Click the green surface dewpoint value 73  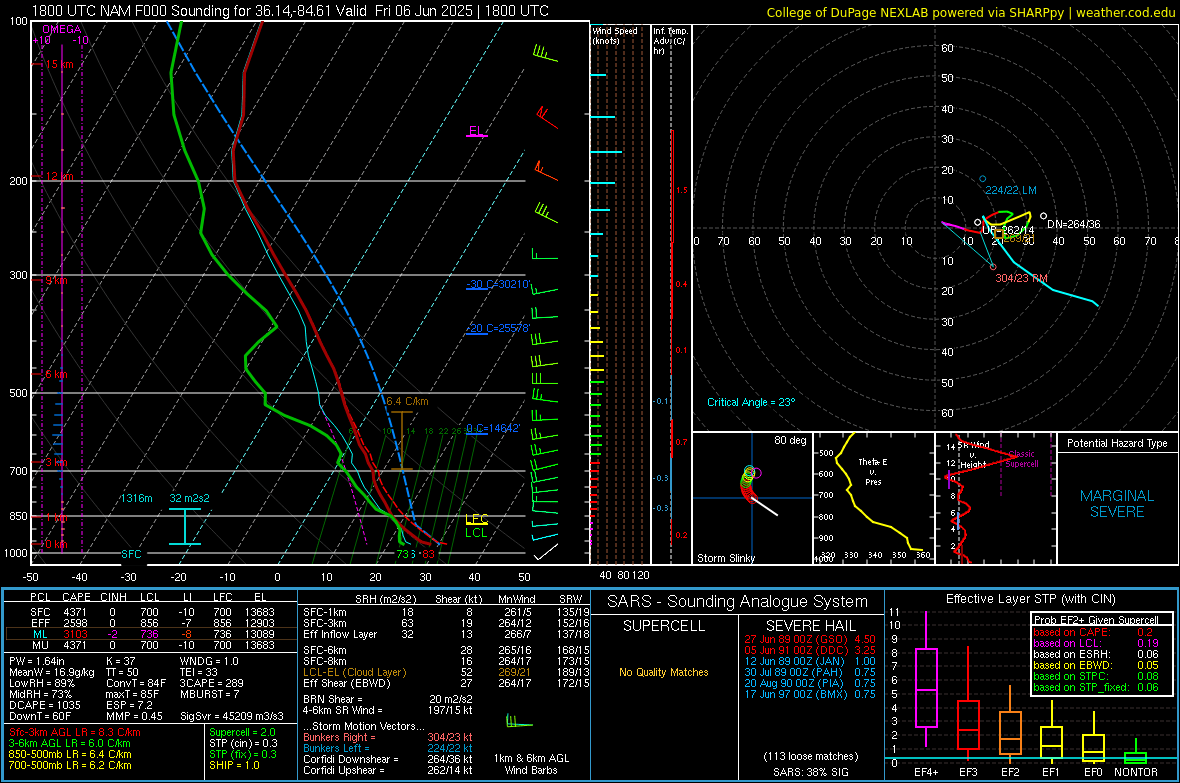click(x=403, y=554)
